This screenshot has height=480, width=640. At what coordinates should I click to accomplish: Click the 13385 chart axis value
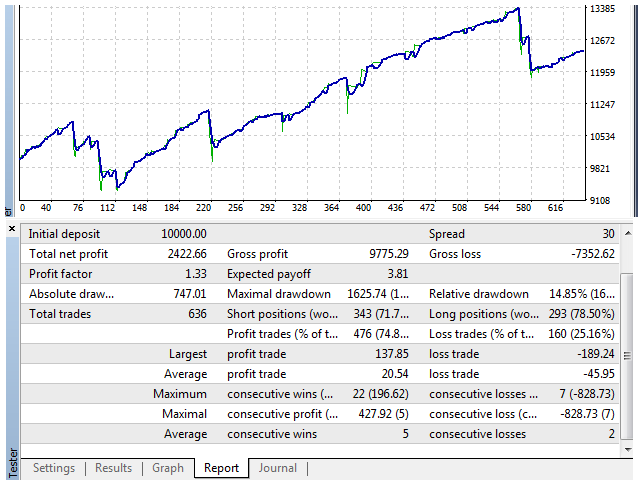(602, 9)
